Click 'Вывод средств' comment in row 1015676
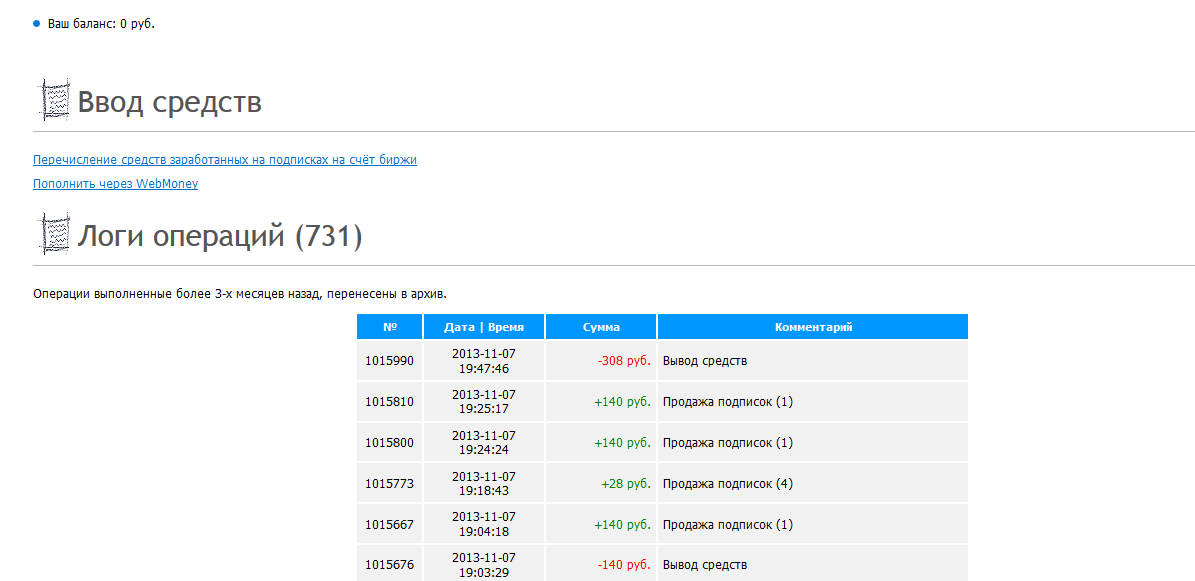Image resolution: width=1195 pixels, height=581 pixels. click(x=705, y=565)
